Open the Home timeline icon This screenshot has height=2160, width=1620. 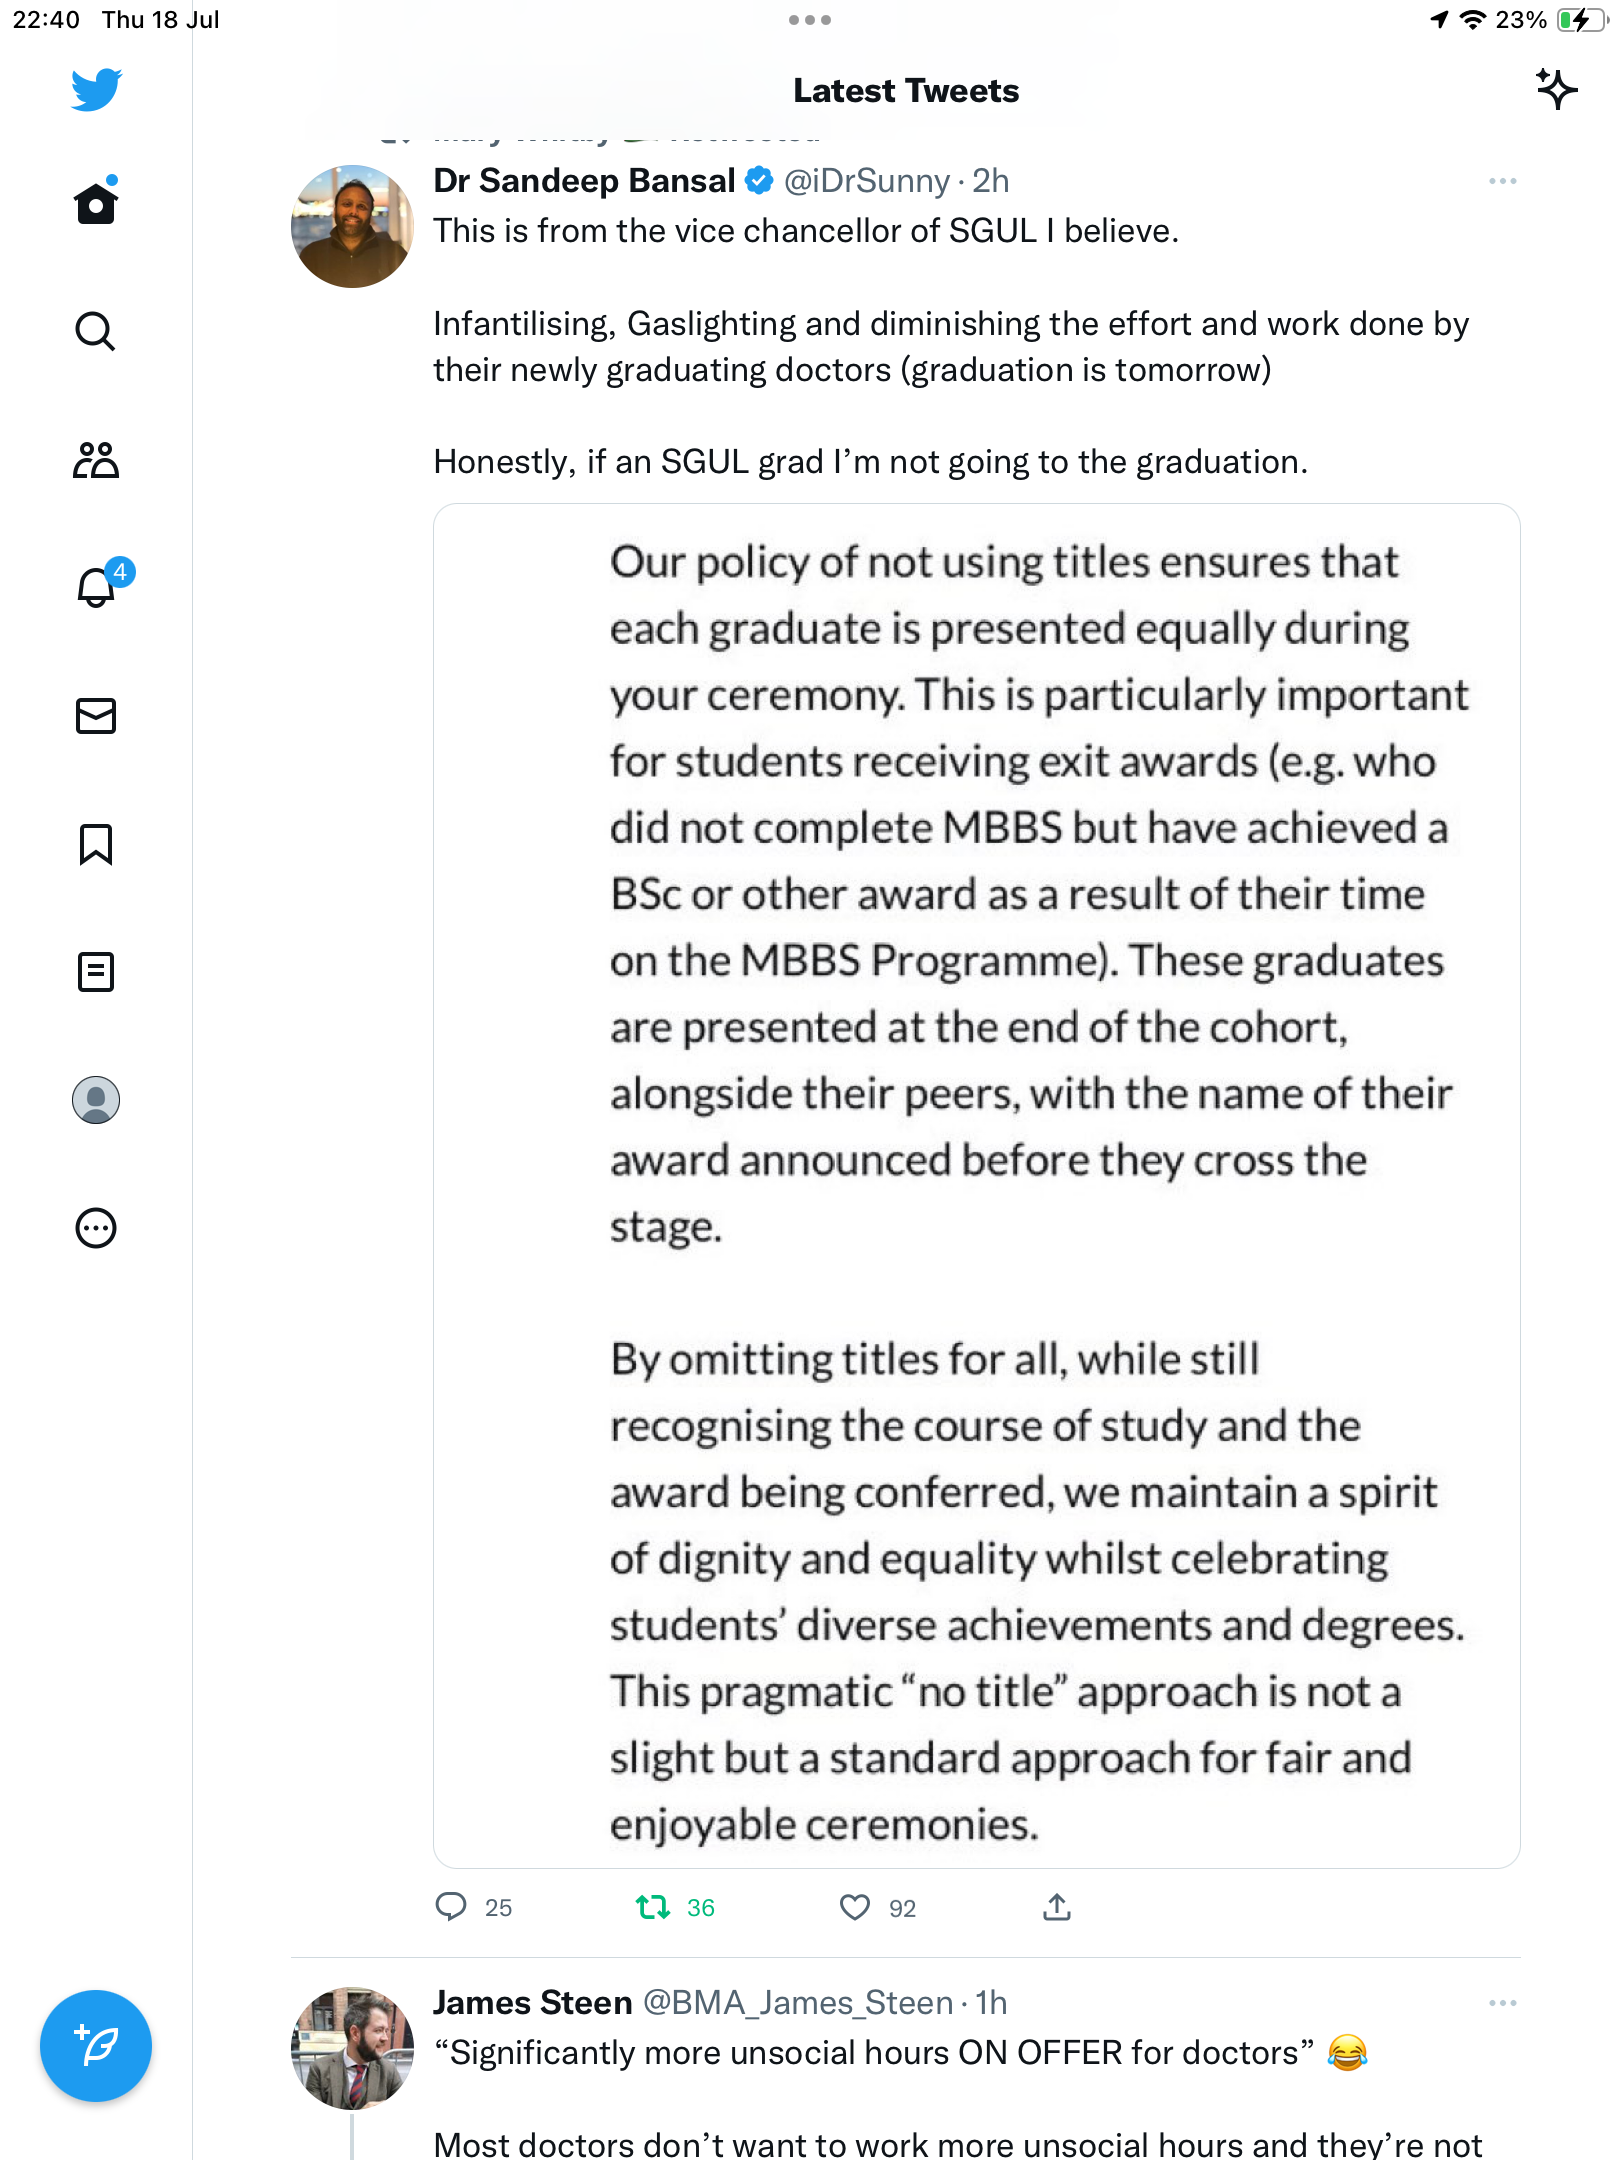96,204
